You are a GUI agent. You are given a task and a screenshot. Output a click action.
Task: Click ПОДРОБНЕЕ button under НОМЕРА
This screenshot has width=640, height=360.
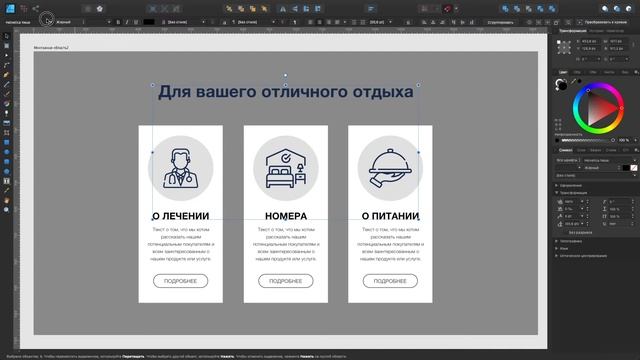[x=286, y=281]
